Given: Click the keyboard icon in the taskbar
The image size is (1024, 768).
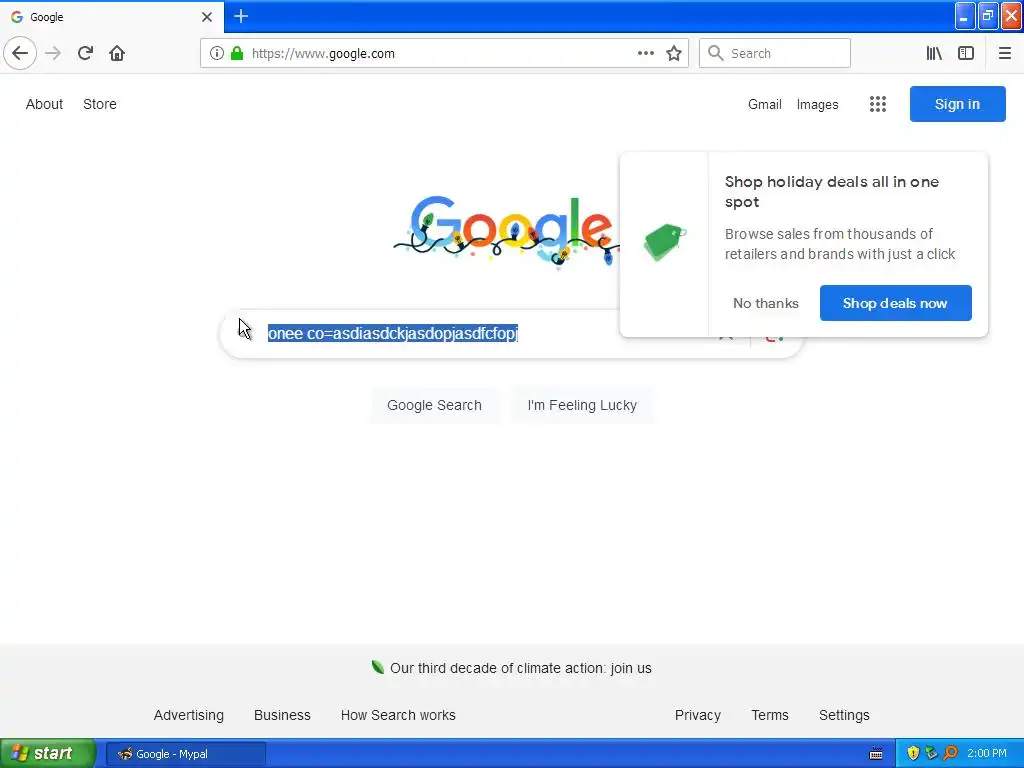Looking at the screenshot, I should pyautogui.click(x=876, y=754).
